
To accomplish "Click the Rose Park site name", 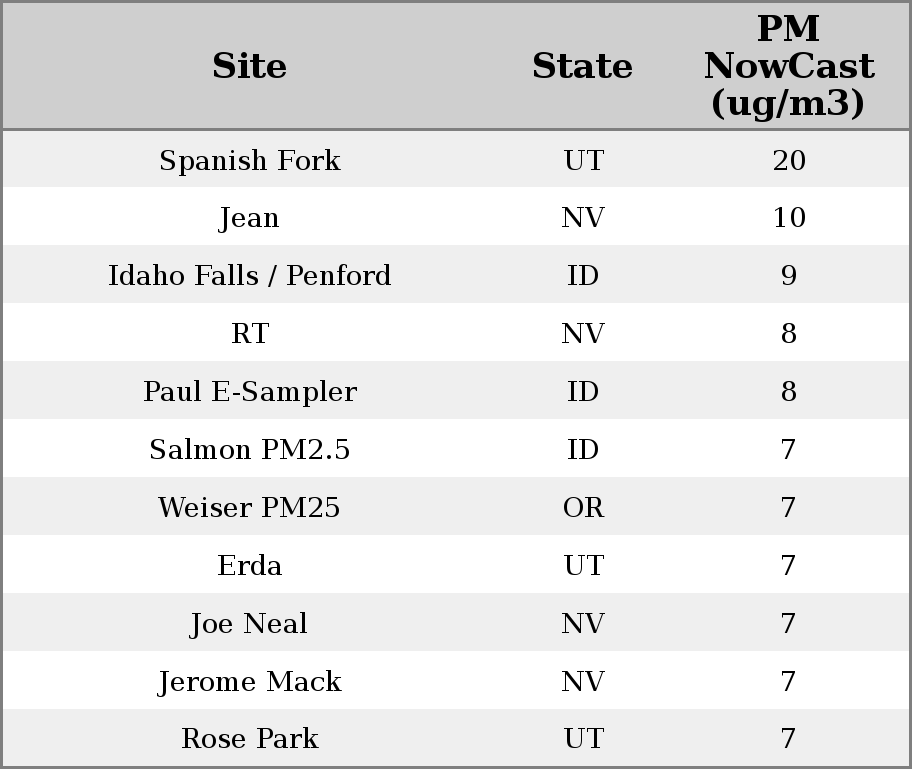I will pos(249,739).
